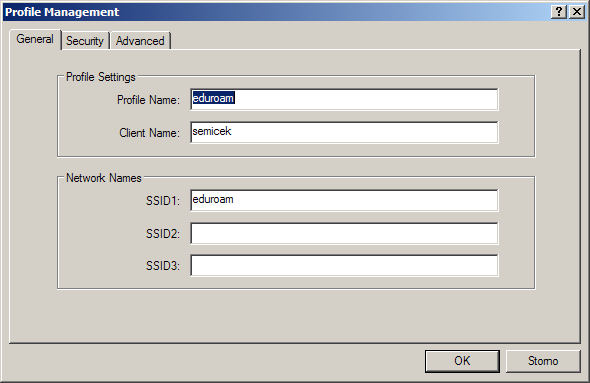Image resolution: width=590 pixels, height=383 pixels.
Task: Open the Security tab
Action: pyautogui.click(x=85, y=41)
